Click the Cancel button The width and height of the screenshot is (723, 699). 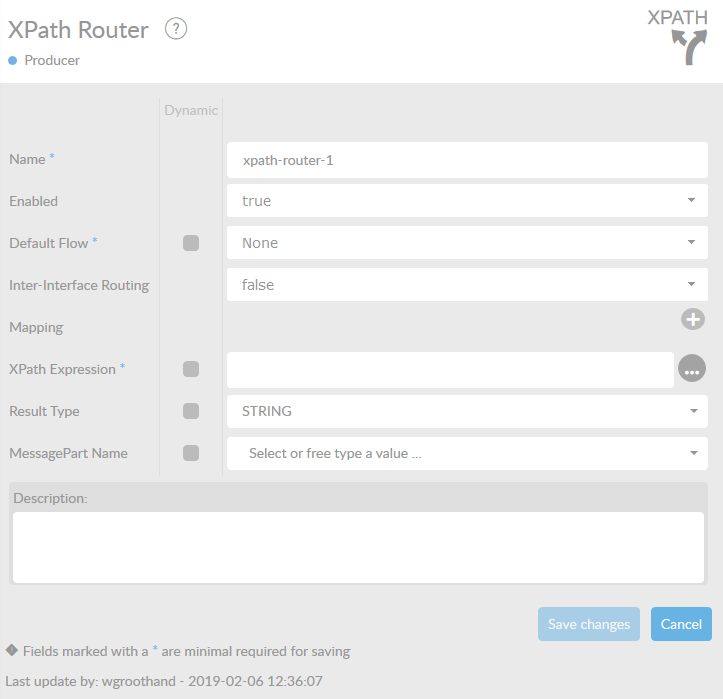681,624
